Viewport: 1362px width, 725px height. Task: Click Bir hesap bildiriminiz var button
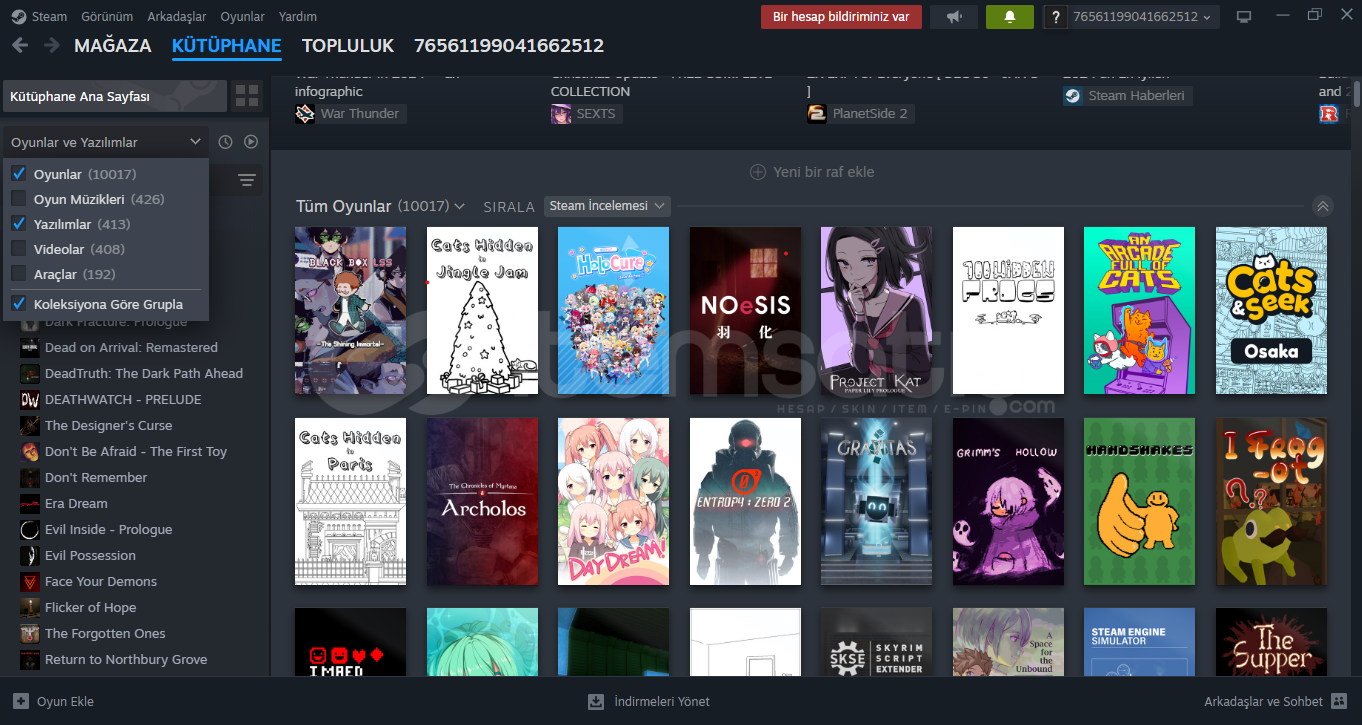point(841,16)
